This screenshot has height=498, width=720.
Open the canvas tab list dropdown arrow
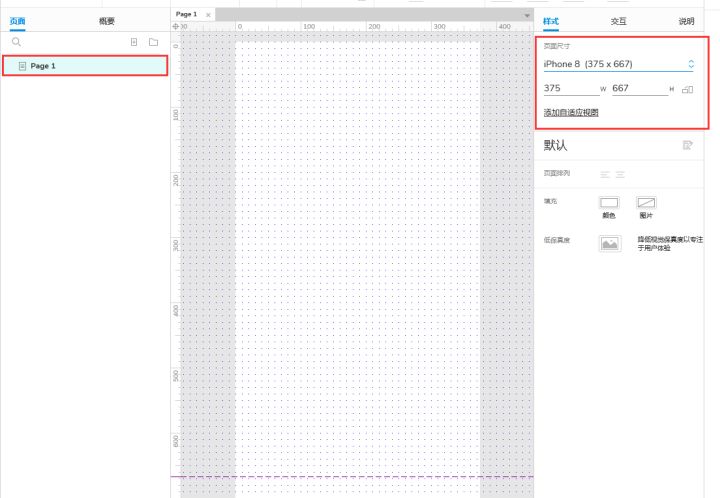pyautogui.click(x=528, y=16)
